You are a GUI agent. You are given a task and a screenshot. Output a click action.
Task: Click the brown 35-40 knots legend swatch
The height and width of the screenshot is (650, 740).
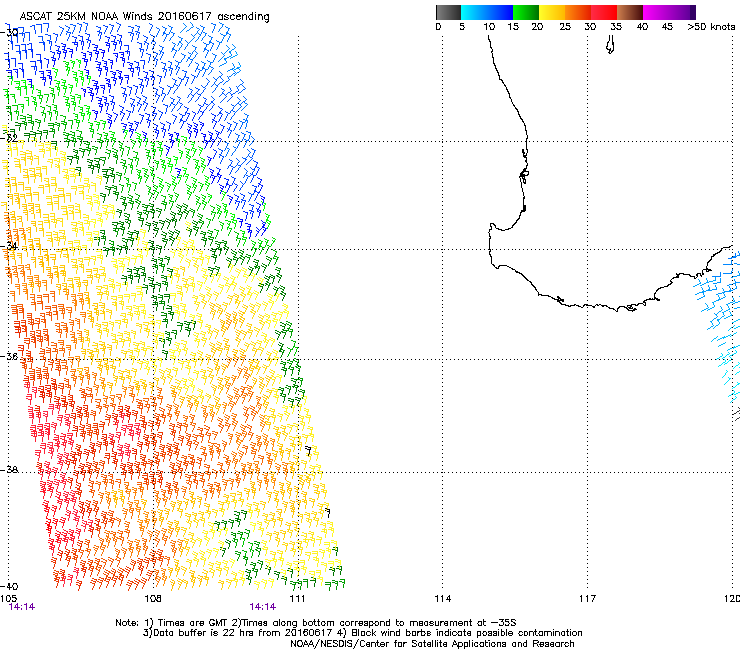coord(630,12)
